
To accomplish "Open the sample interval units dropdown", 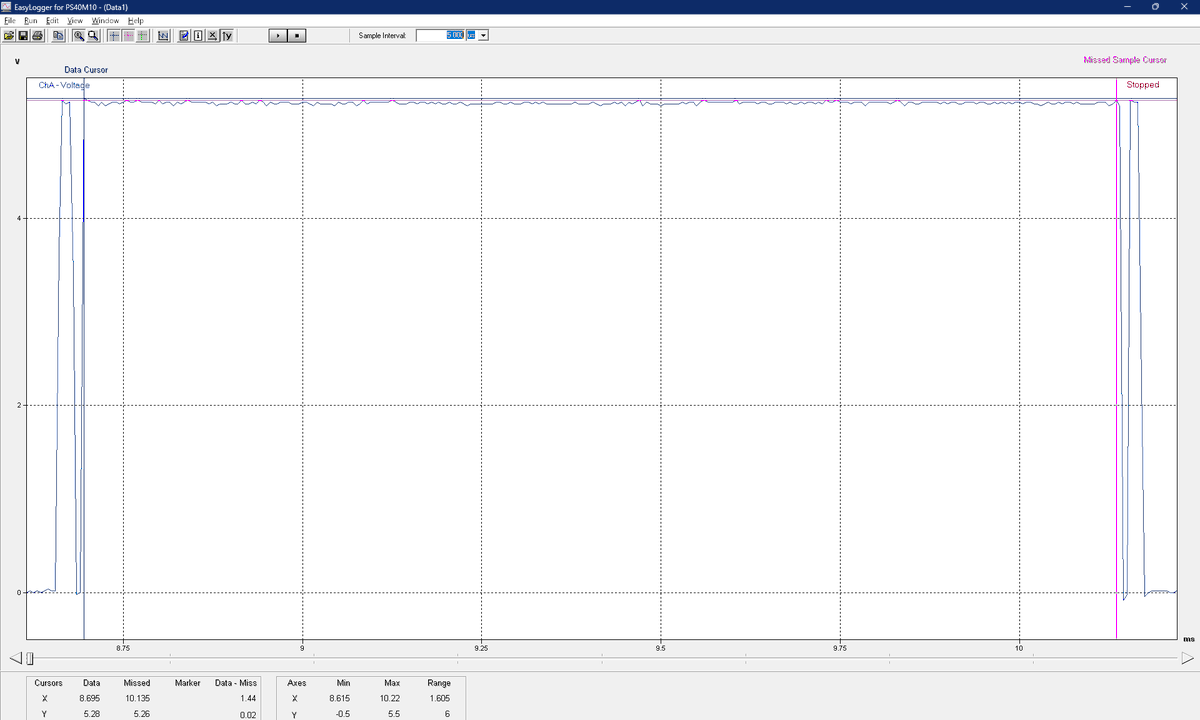I will coord(483,35).
